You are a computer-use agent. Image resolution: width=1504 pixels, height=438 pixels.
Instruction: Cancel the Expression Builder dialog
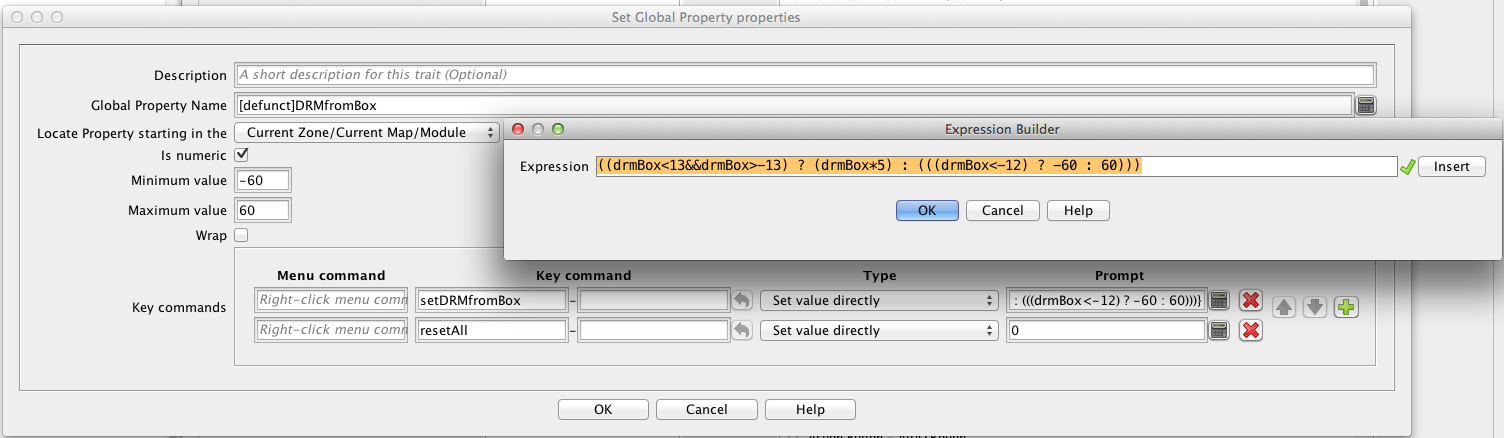(1002, 210)
